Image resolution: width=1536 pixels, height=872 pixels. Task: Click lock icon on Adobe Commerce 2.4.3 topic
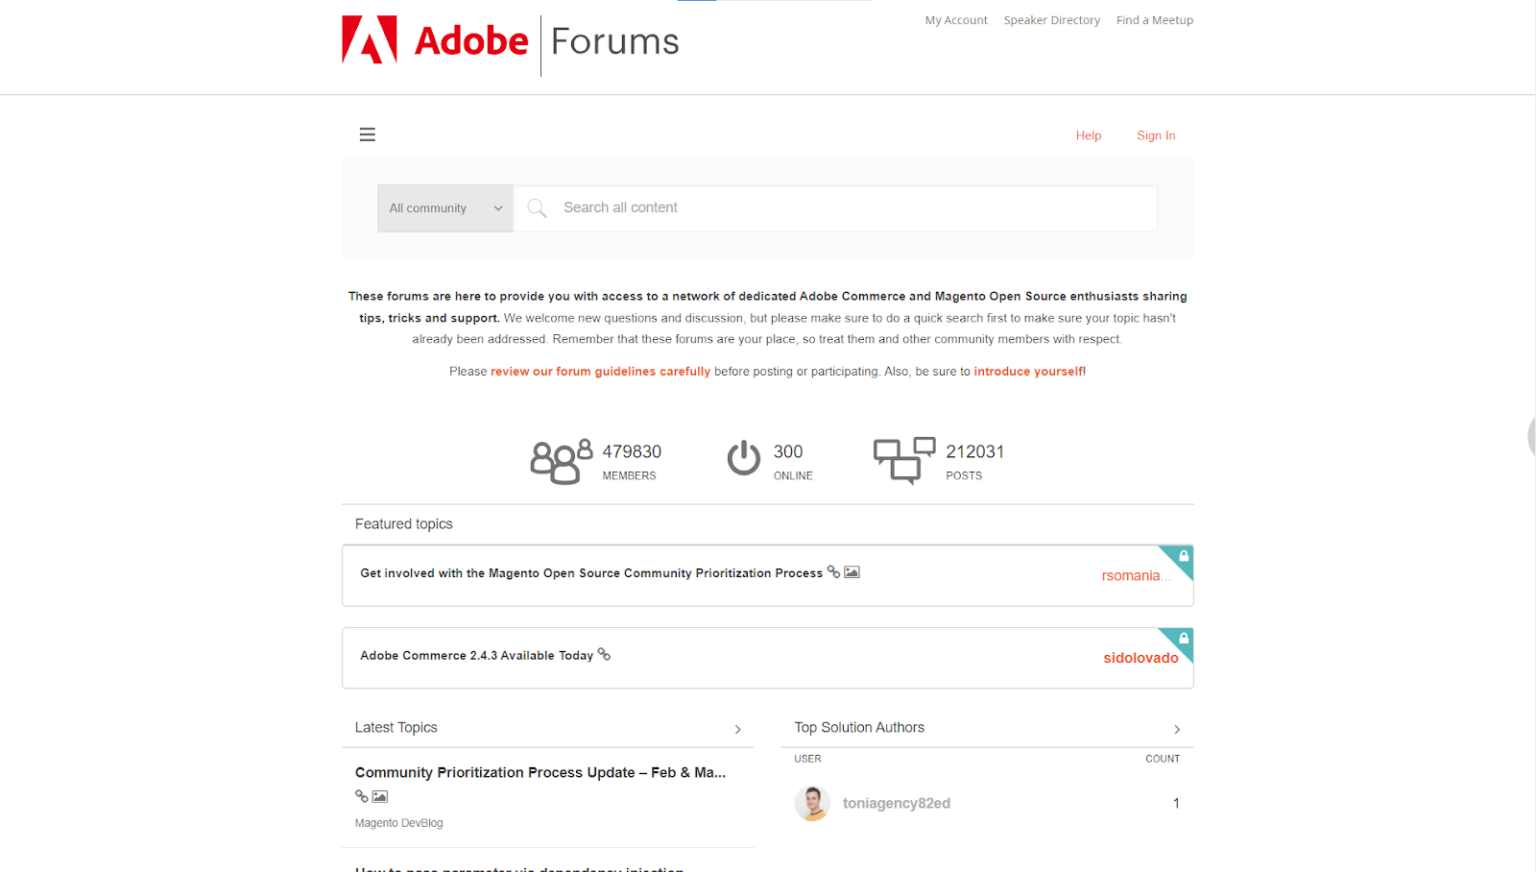pyautogui.click(x=1183, y=639)
